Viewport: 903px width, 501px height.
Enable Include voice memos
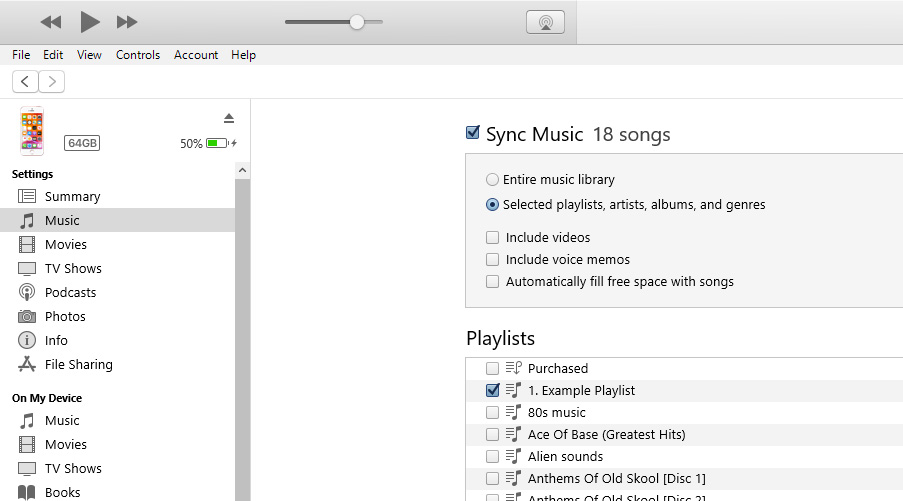492,260
